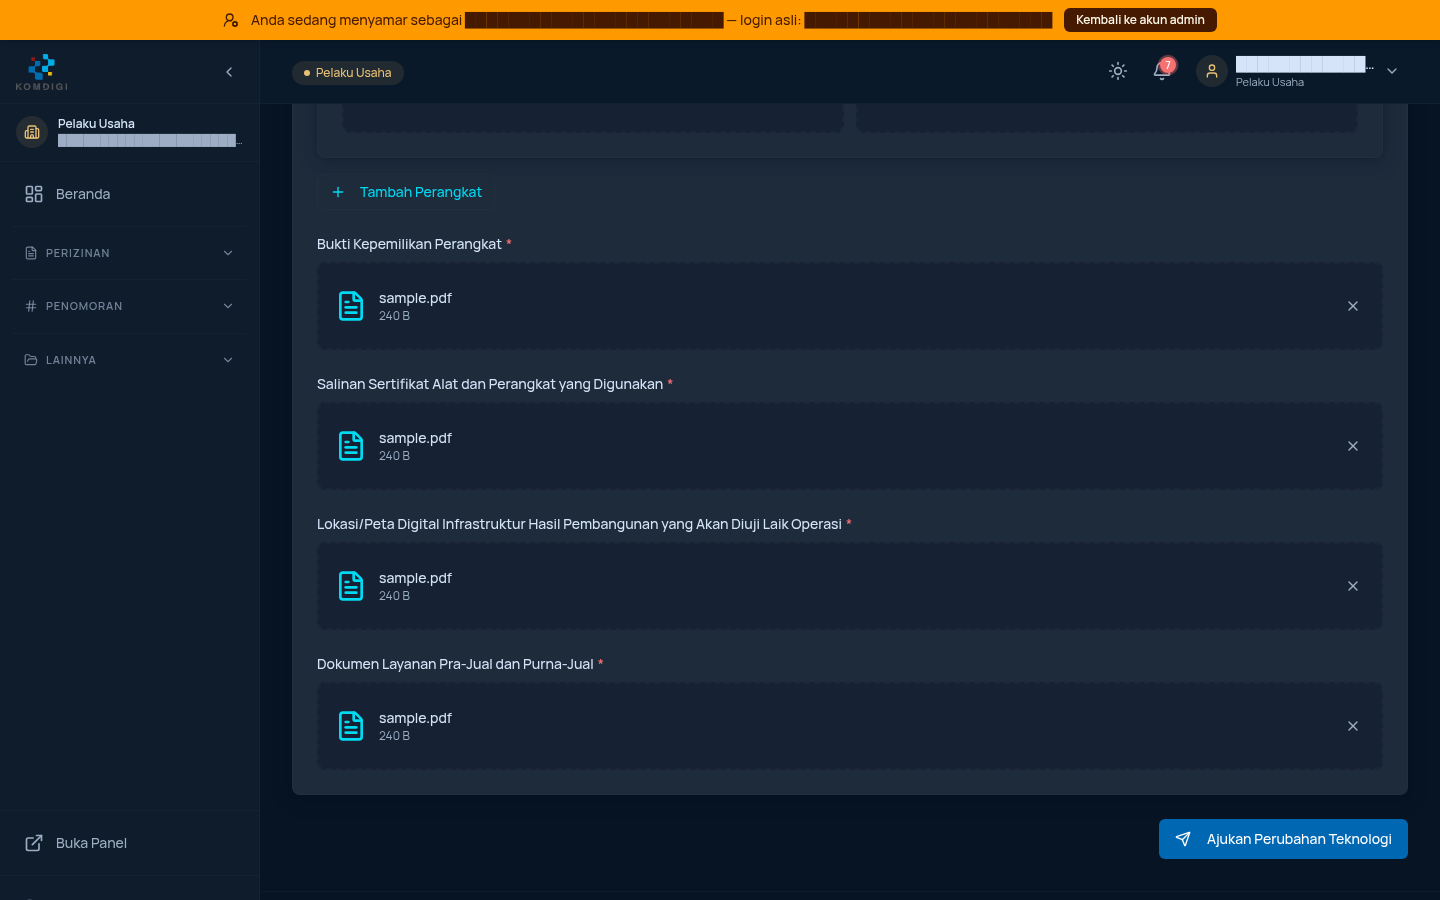
Task: Remove sample.pdf under Dokumen Layanan Pra-Jual
Action: pyautogui.click(x=1353, y=726)
